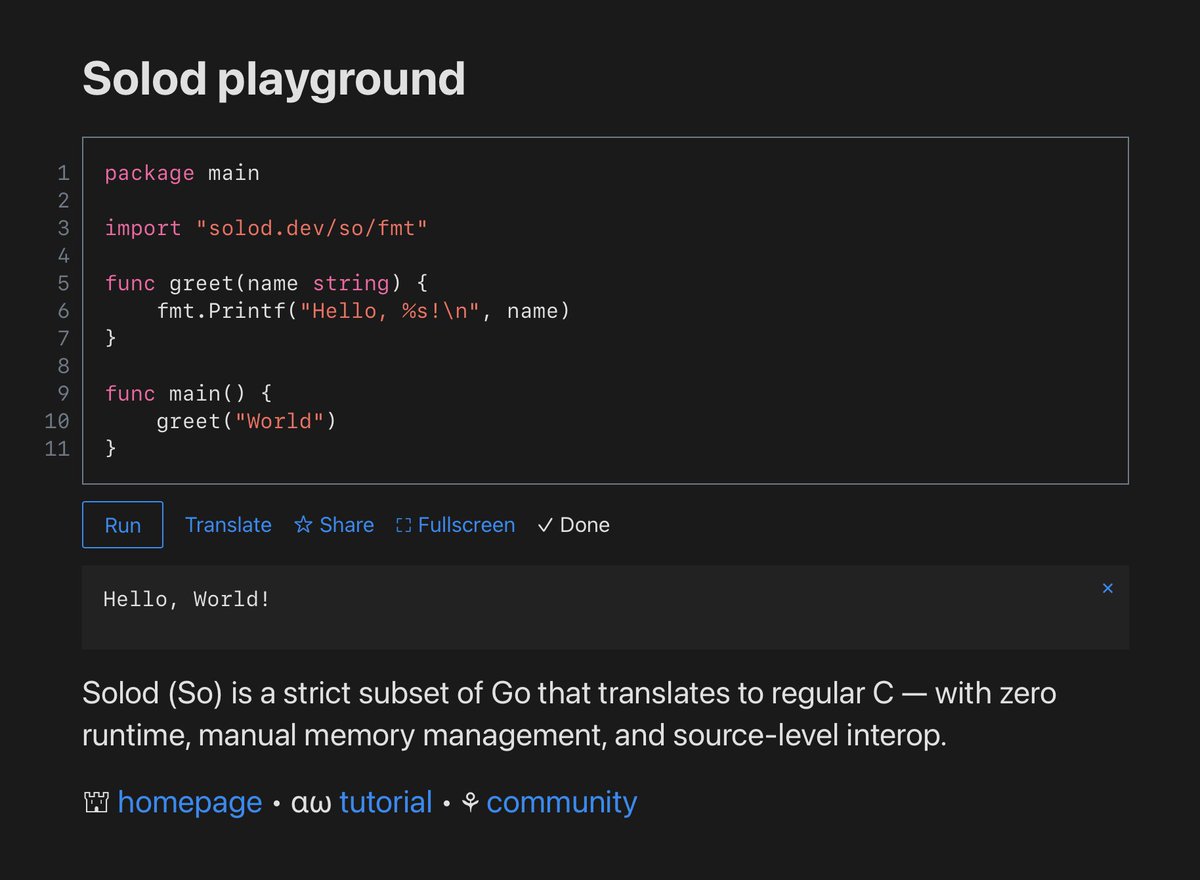Click the import "solod.dev/so/fmt" line

tap(266, 228)
